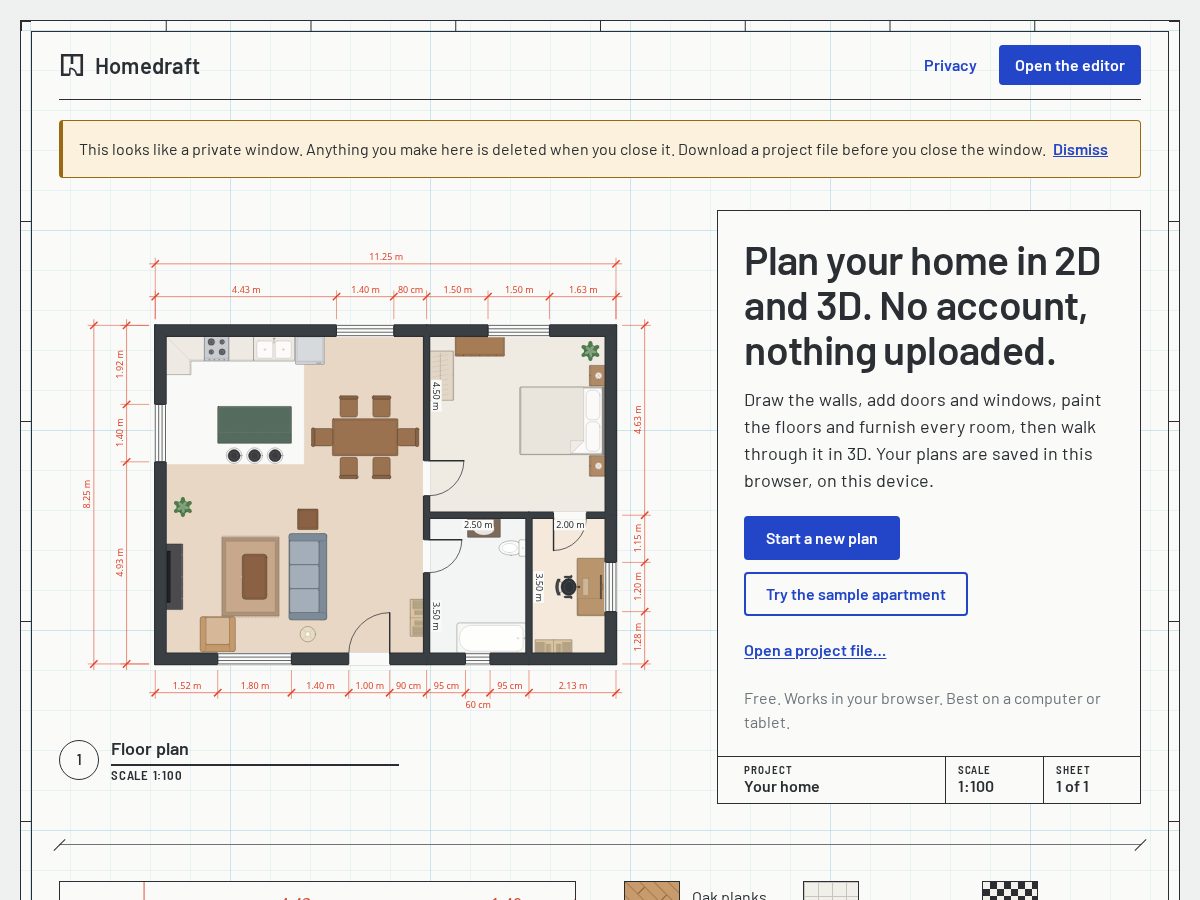The width and height of the screenshot is (1200, 900).
Task: Click the Free. Works in your browser note
Action: click(922, 711)
